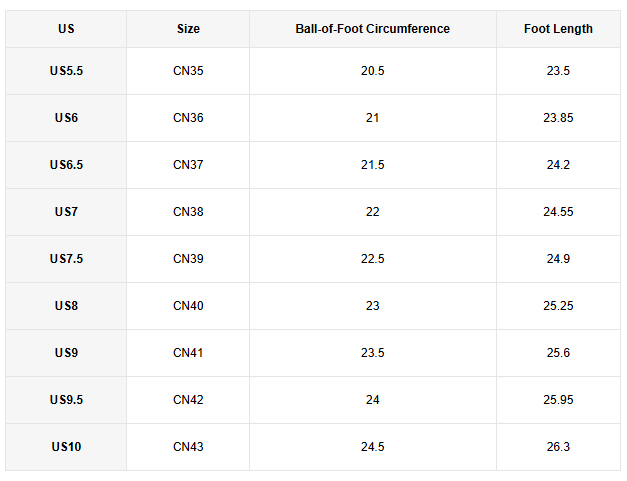The width and height of the screenshot is (627, 481).
Task: Click the Ball-of-Foot Circumference header
Action: pyautogui.click(x=372, y=29)
